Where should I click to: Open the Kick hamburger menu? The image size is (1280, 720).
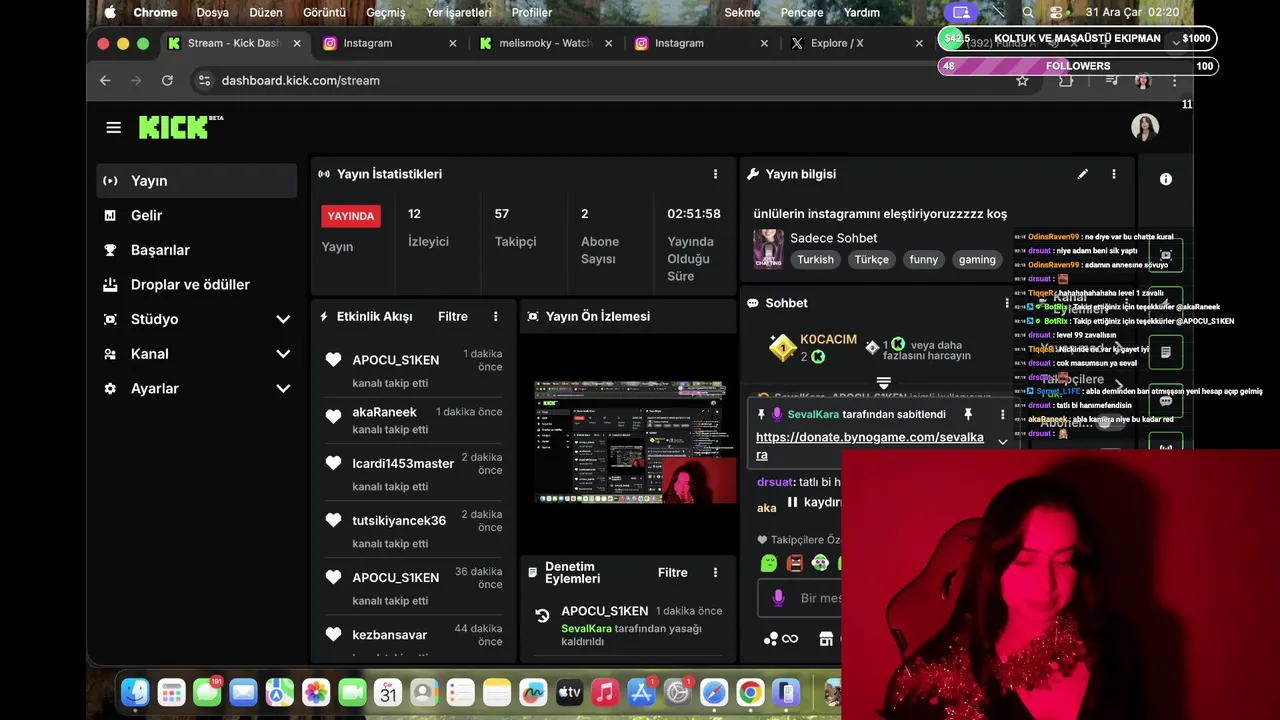[x=113, y=128]
